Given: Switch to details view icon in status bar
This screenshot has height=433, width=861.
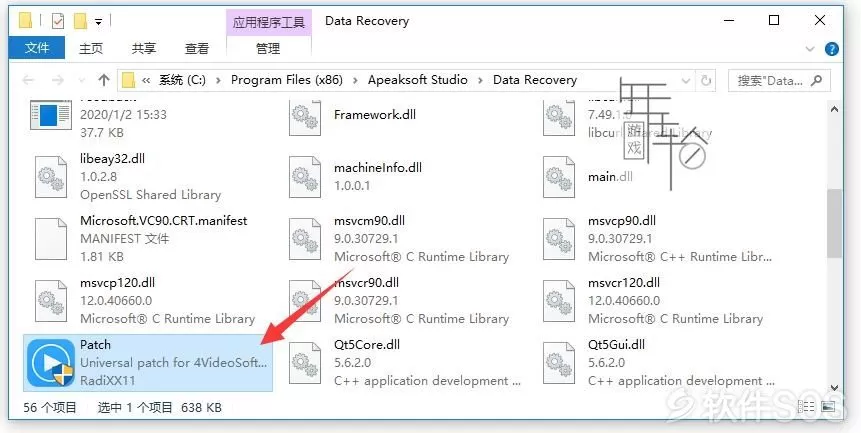Looking at the screenshot, I should pyautogui.click(x=806, y=407).
